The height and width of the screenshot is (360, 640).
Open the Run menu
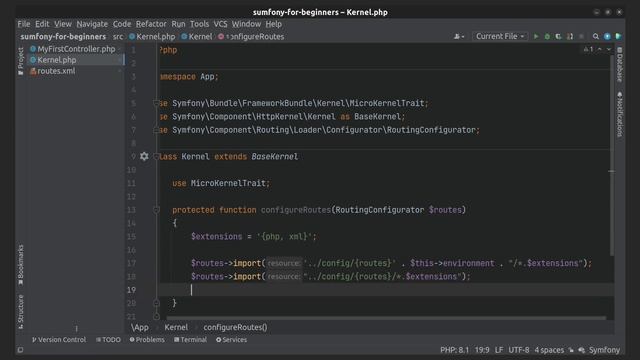[178, 24]
